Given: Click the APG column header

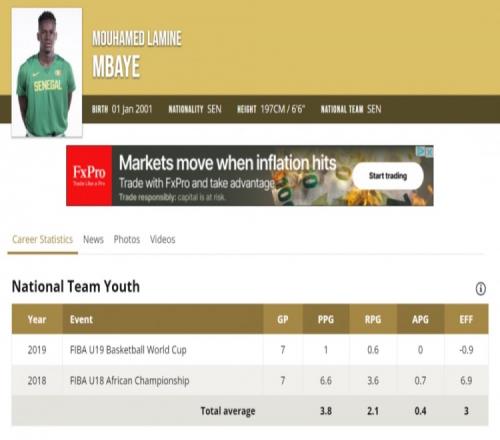Looking at the screenshot, I should coord(420,319).
